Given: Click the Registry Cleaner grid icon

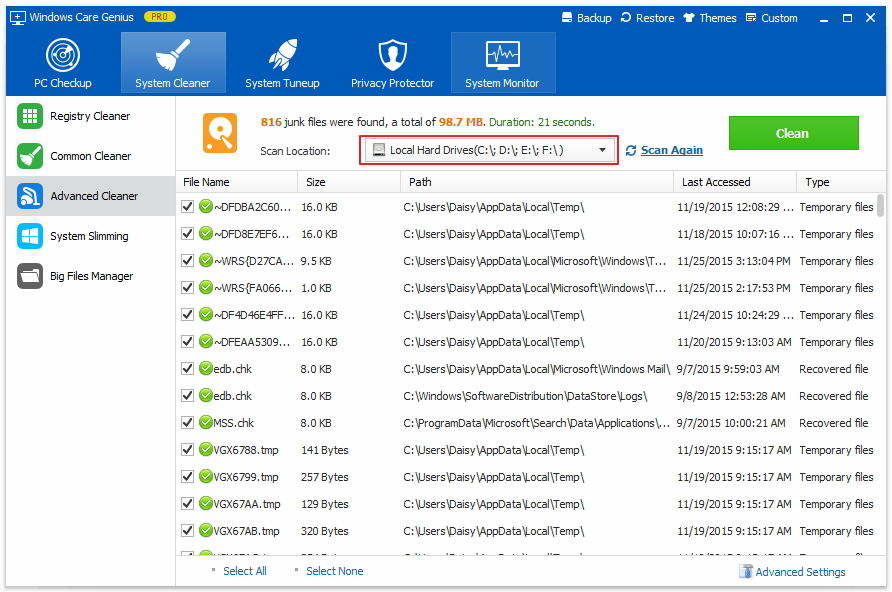Looking at the screenshot, I should coord(30,116).
